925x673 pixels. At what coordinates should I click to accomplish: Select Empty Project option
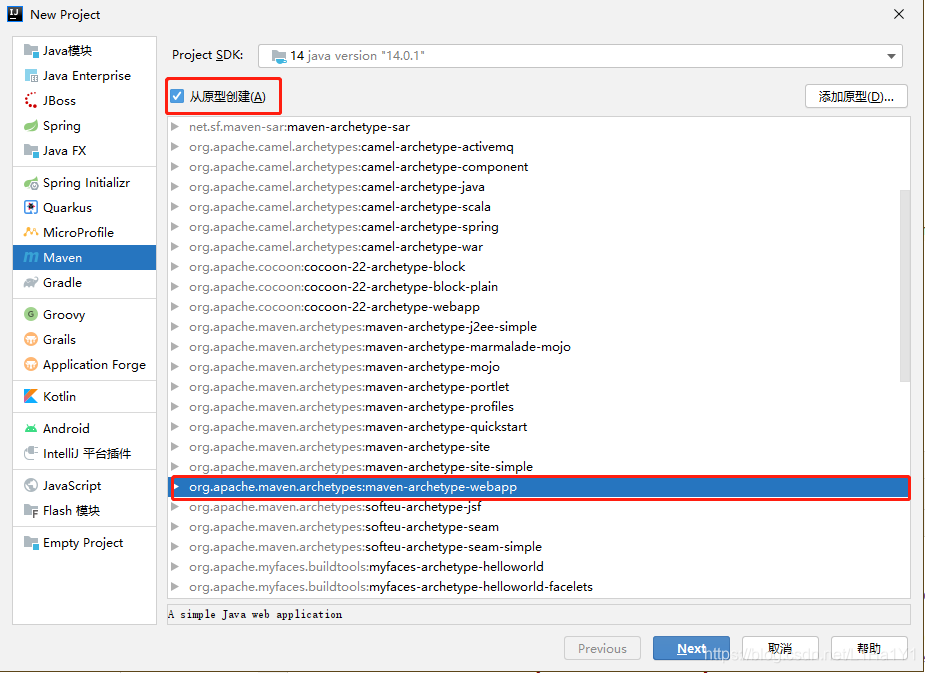[x=83, y=543]
